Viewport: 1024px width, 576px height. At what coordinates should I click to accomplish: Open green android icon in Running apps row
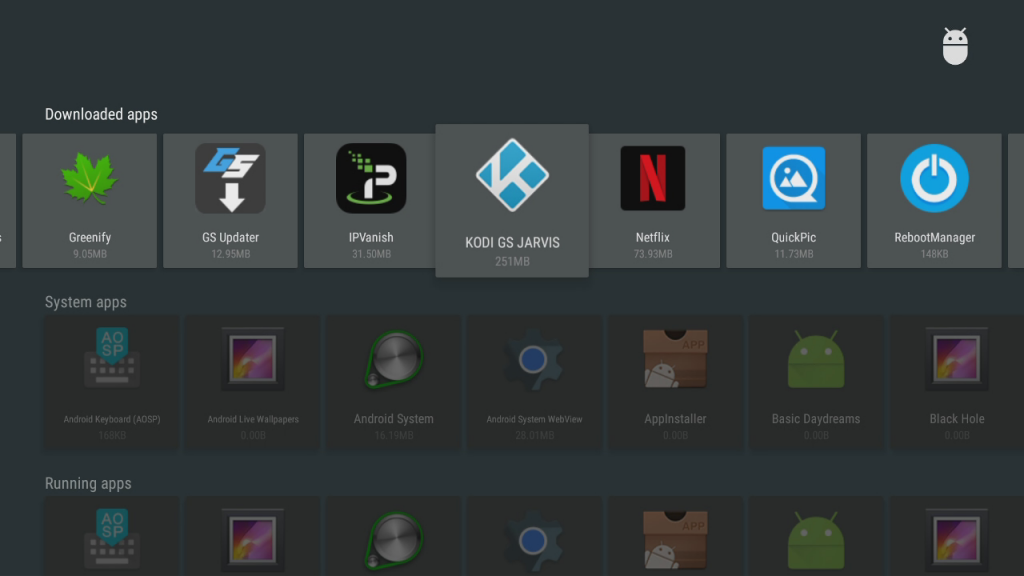coord(816,541)
